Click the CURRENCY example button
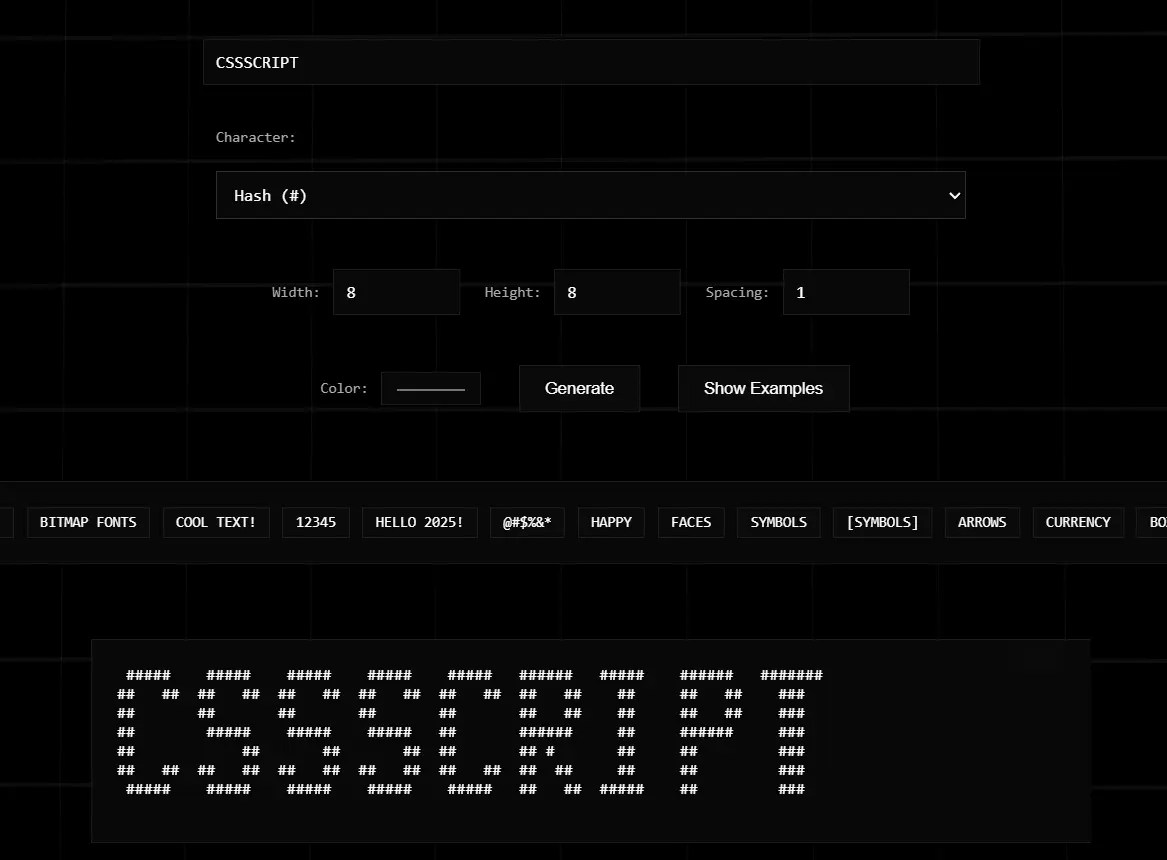This screenshot has height=860, width=1167. 1078,521
